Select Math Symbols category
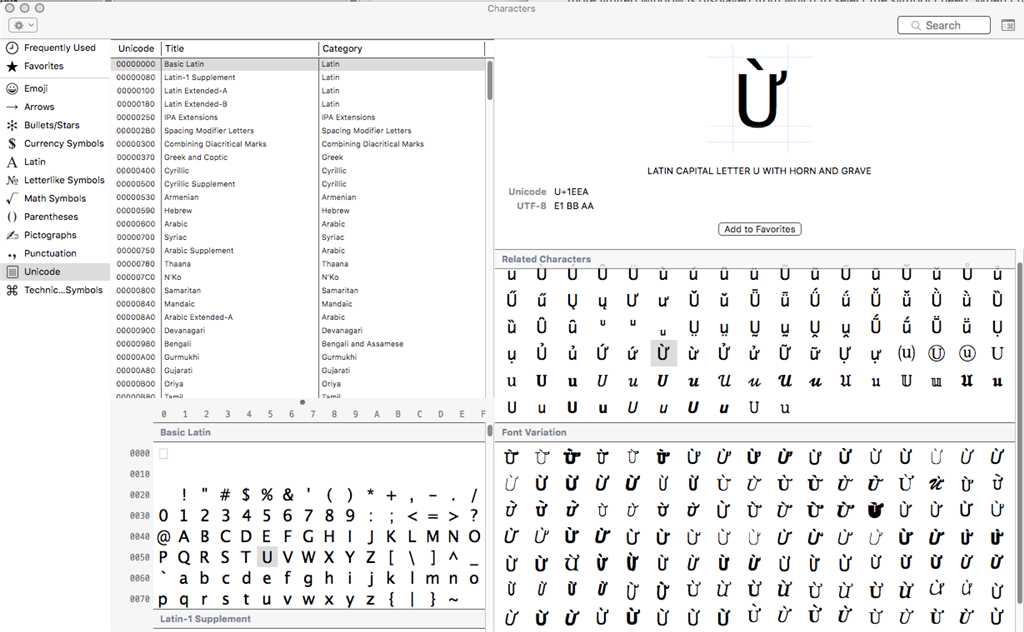The image size is (1024, 632). click(54, 198)
